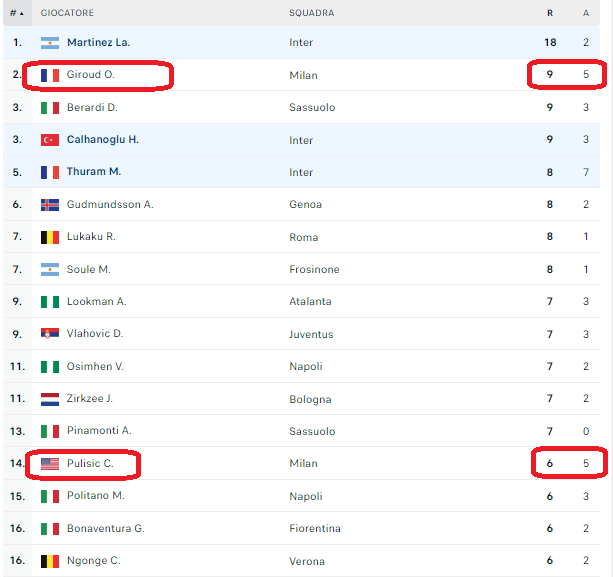Click the Serbian flag beside Vlahovic D.
Screen dimensions: 613x577
pyautogui.click(x=50, y=333)
